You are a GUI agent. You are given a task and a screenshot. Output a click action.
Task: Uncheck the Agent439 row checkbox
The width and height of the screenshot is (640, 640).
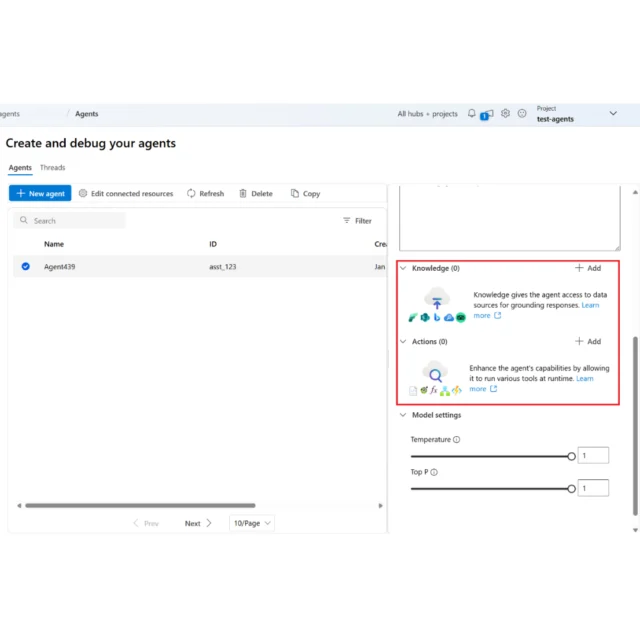pos(26,267)
